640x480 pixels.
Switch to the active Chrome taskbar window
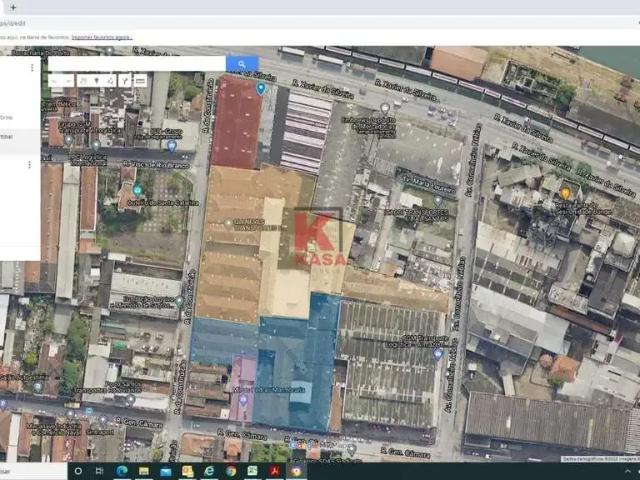coord(296,471)
